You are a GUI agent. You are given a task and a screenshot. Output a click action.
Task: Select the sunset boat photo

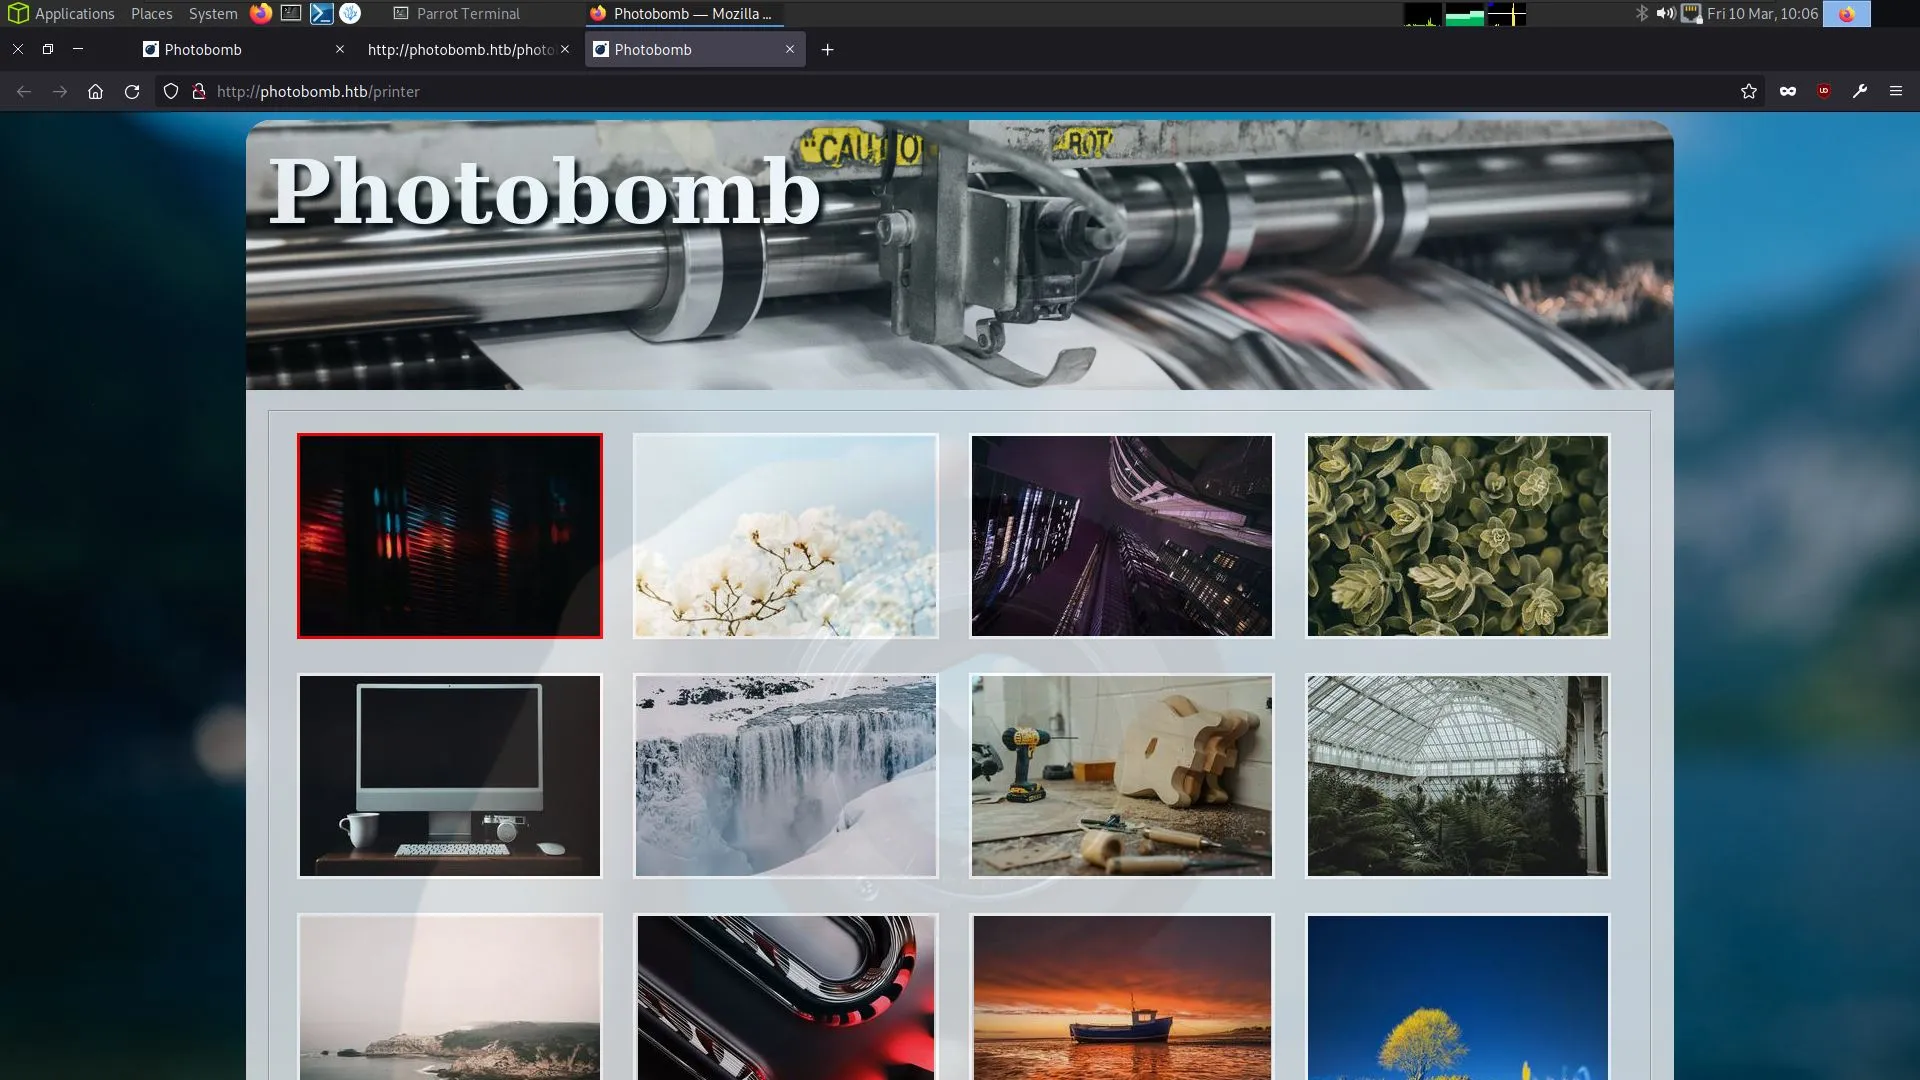[x=1122, y=997]
